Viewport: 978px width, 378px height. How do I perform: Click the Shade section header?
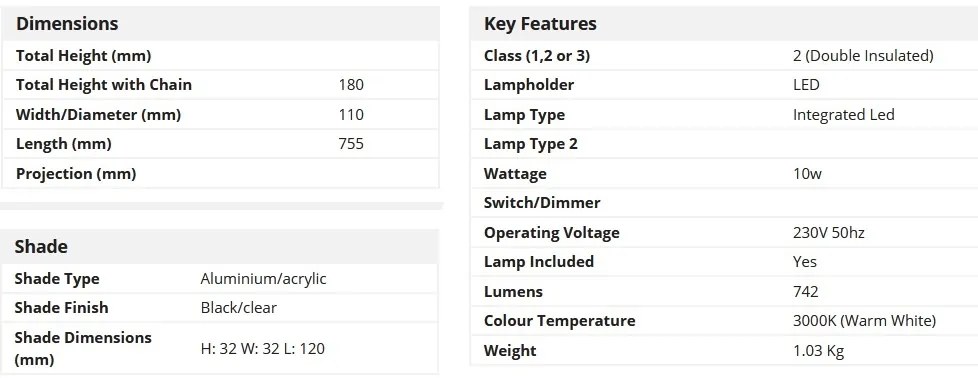[x=41, y=246]
